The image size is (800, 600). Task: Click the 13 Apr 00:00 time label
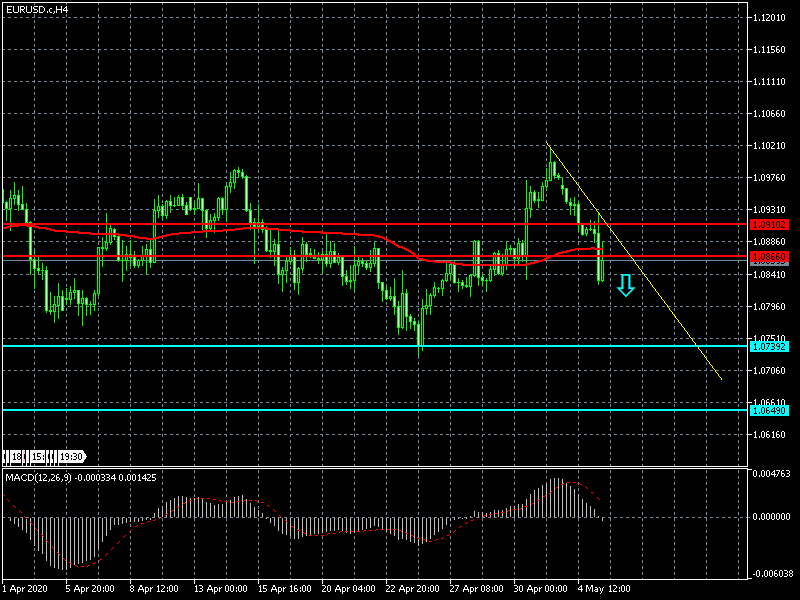click(x=219, y=589)
